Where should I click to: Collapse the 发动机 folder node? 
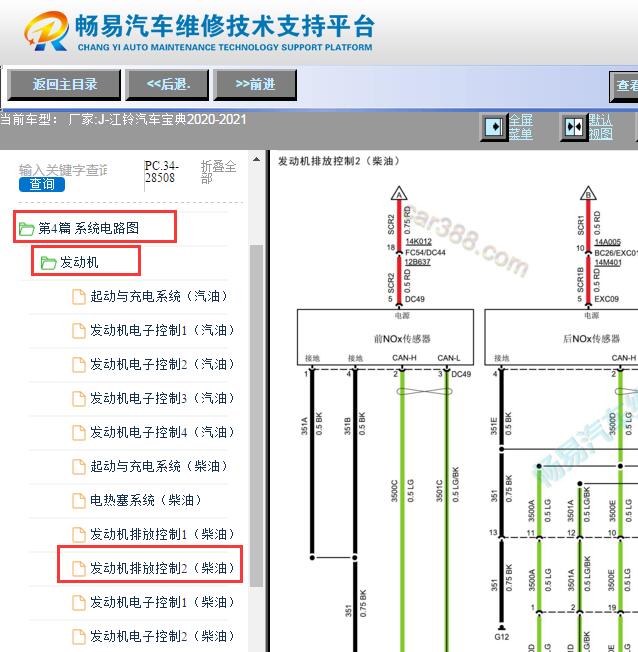79,262
